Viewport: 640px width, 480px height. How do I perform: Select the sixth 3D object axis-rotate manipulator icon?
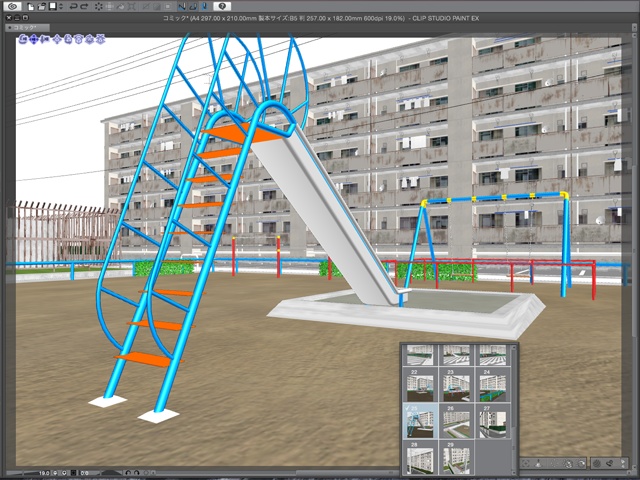click(78, 39)
